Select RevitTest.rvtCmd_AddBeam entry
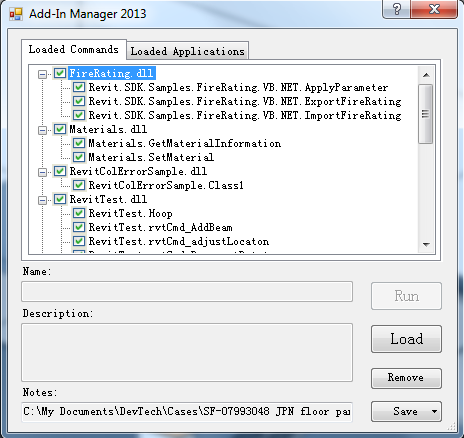The image size is (464, 438). point(160,227)
